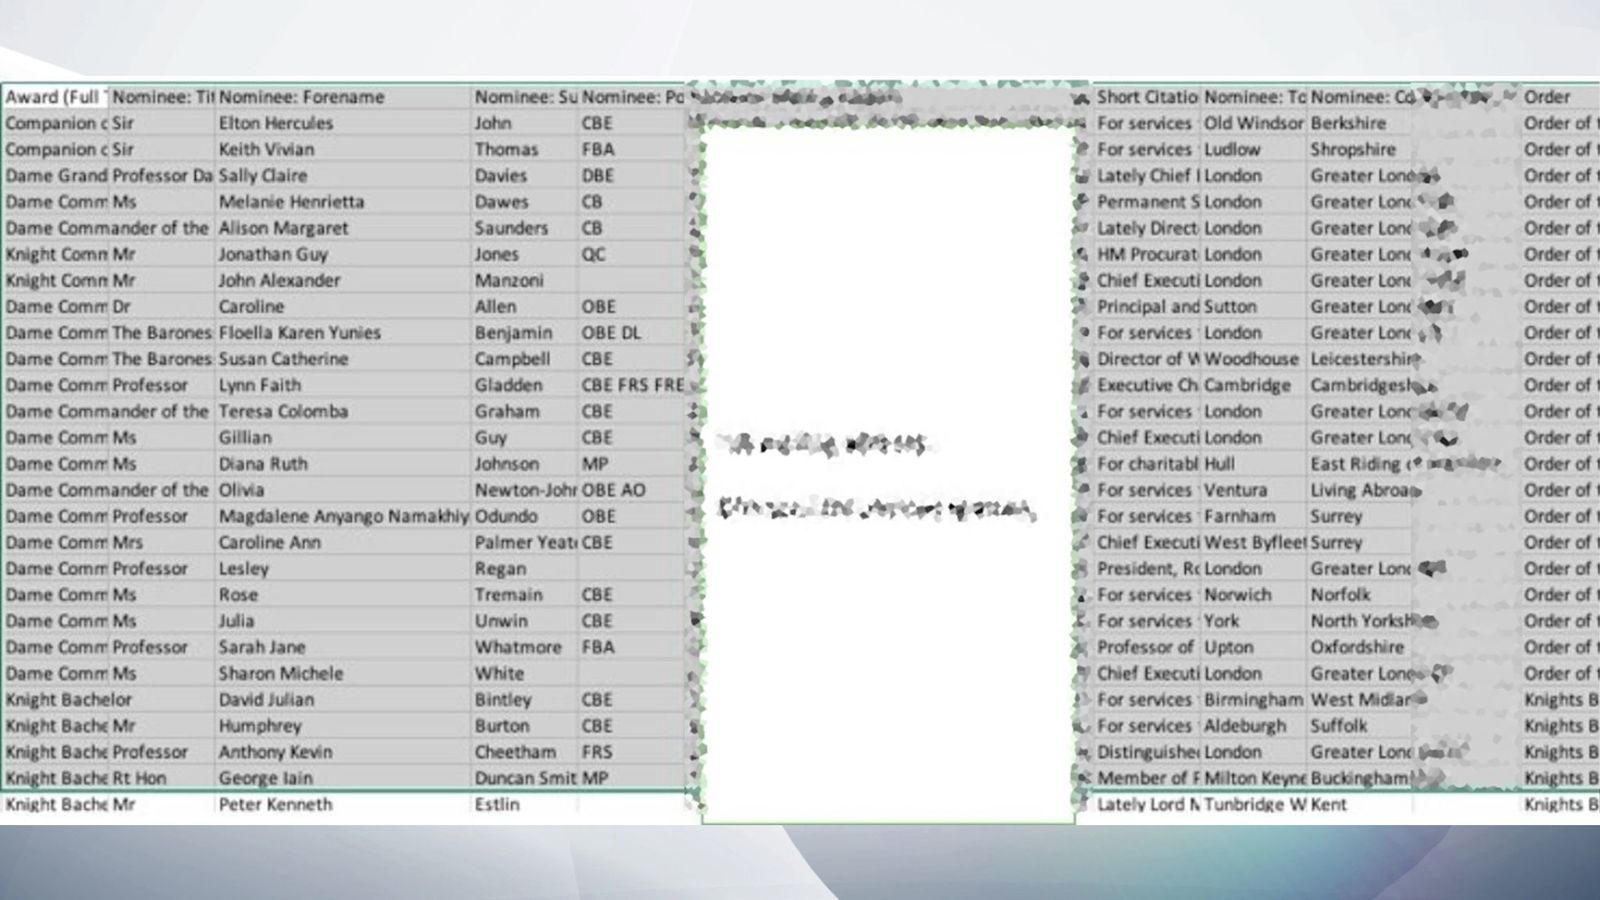This screenshot has height=900, width=1600.
Task: Select the 'Magdalene Anyango Namakhiy' cell
Action: tap(343, 516)
